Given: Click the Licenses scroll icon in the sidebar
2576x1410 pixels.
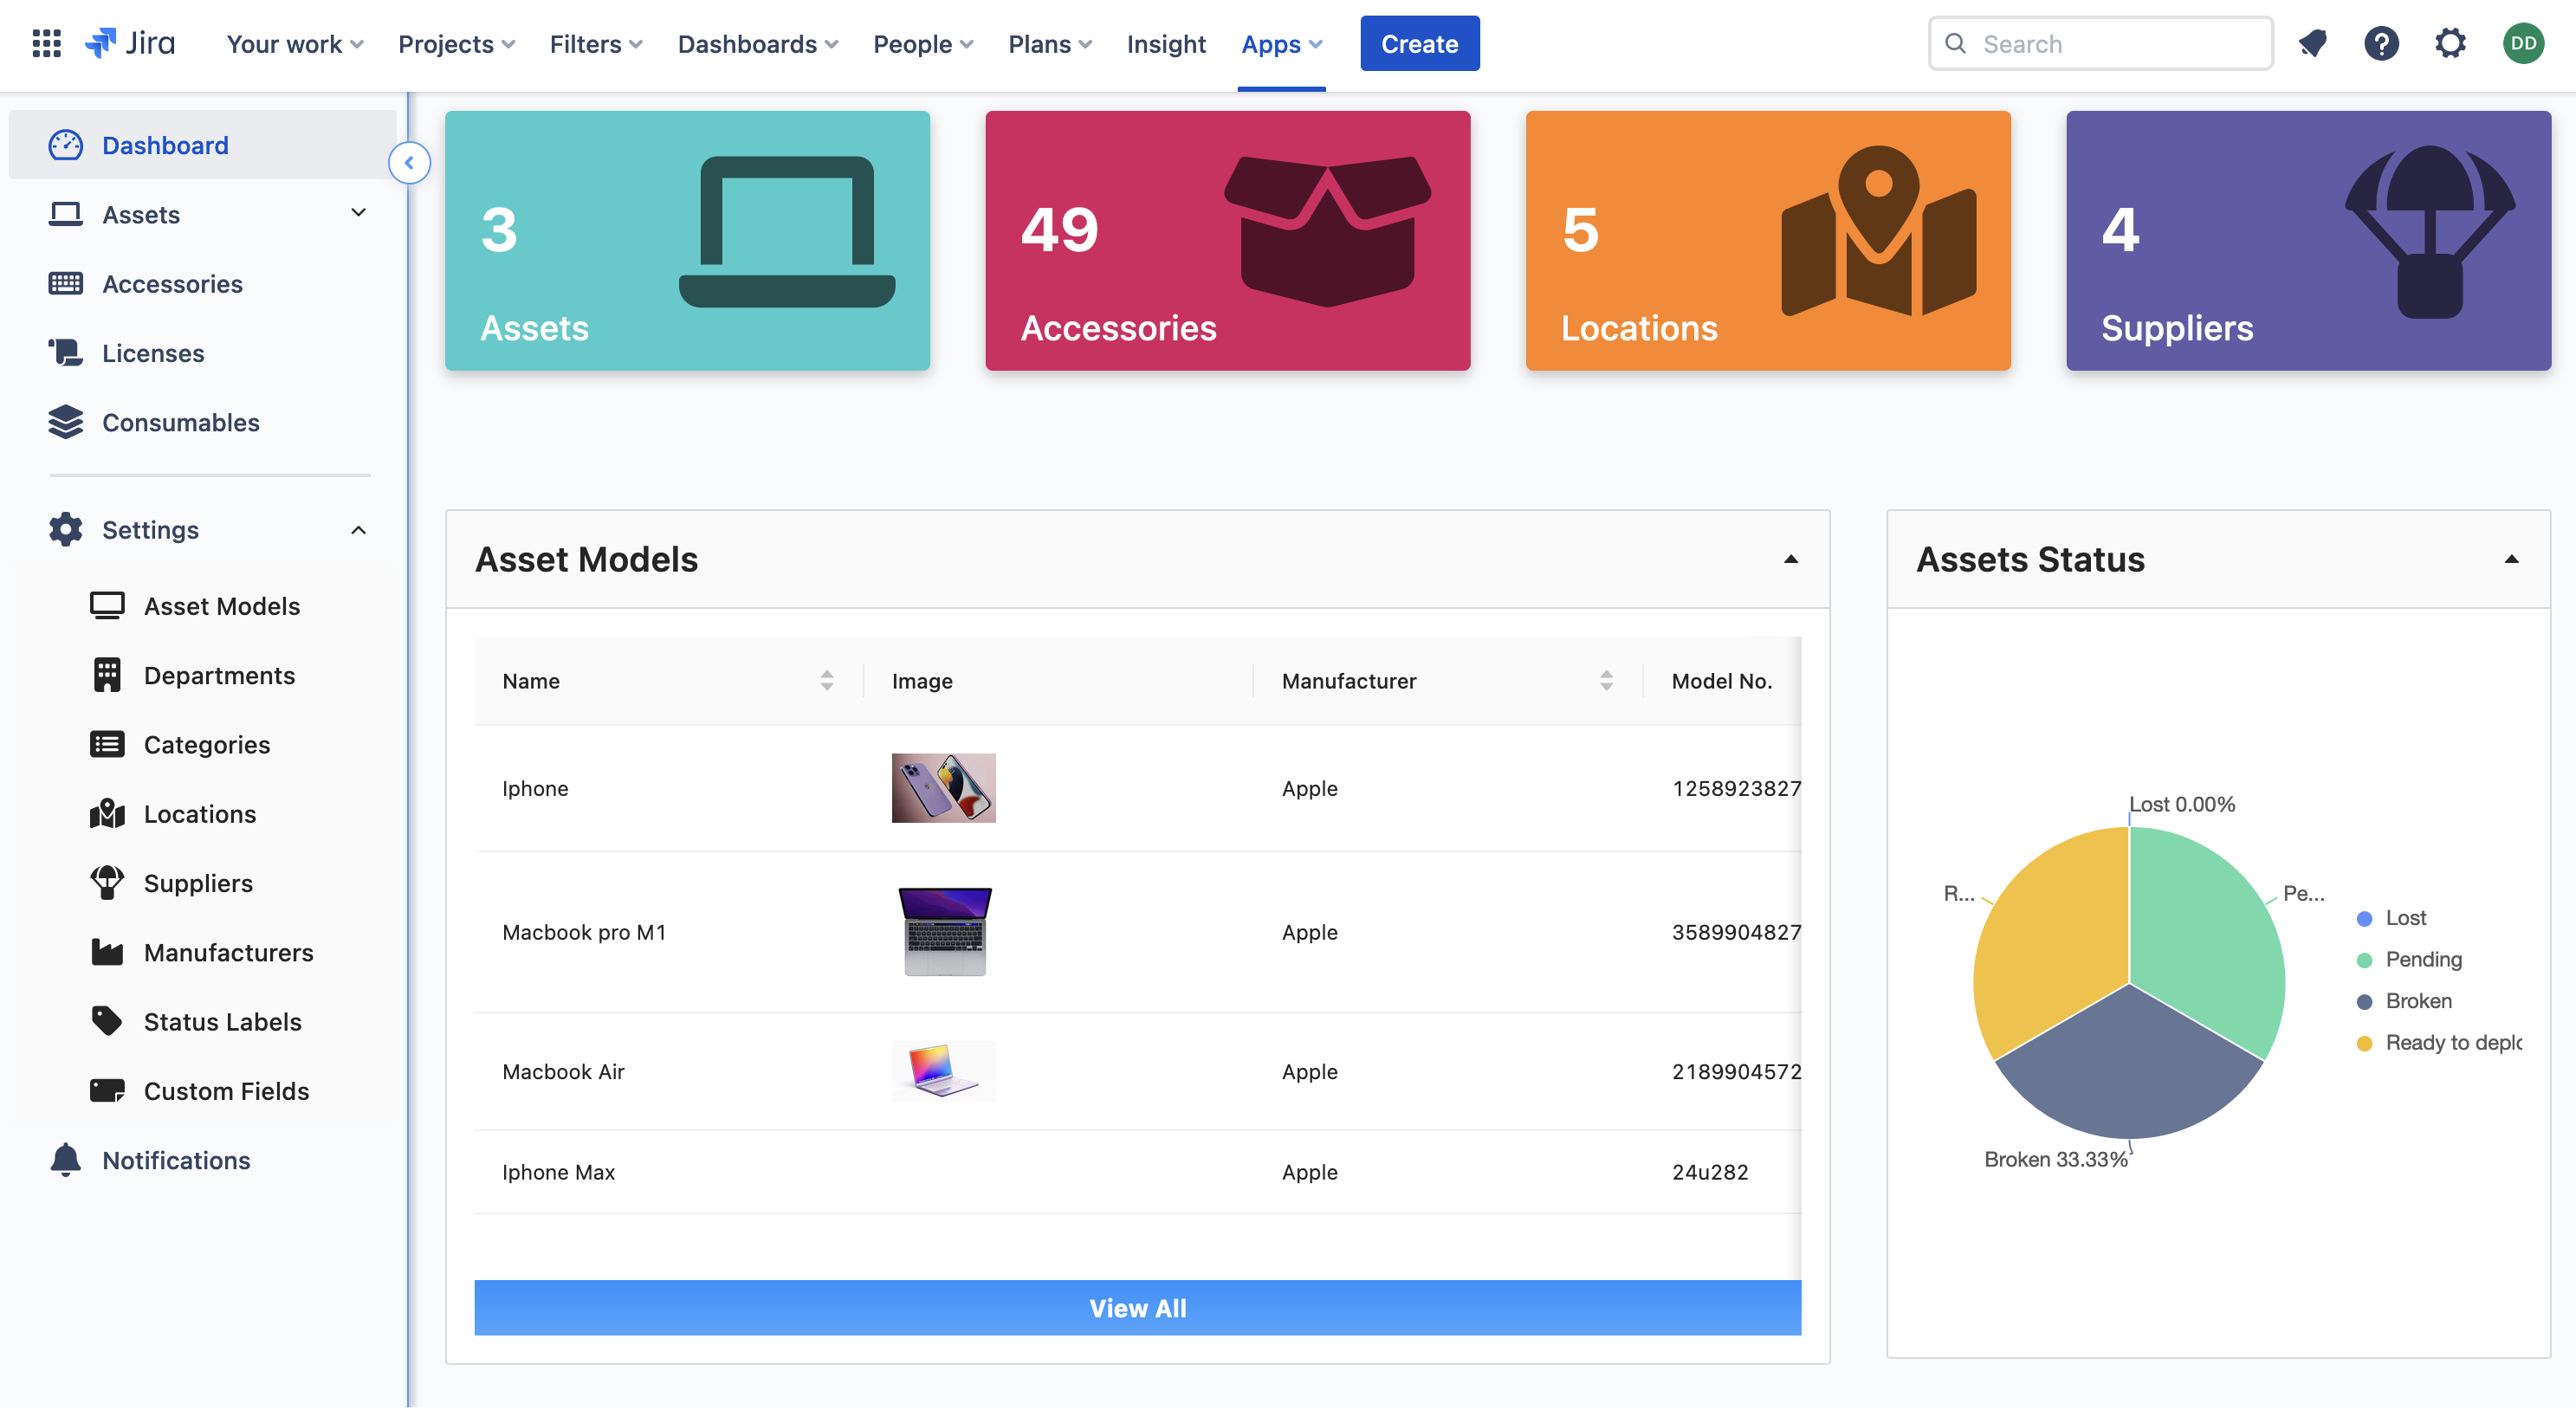Looking at the screenshot, I should coord(66,353).
